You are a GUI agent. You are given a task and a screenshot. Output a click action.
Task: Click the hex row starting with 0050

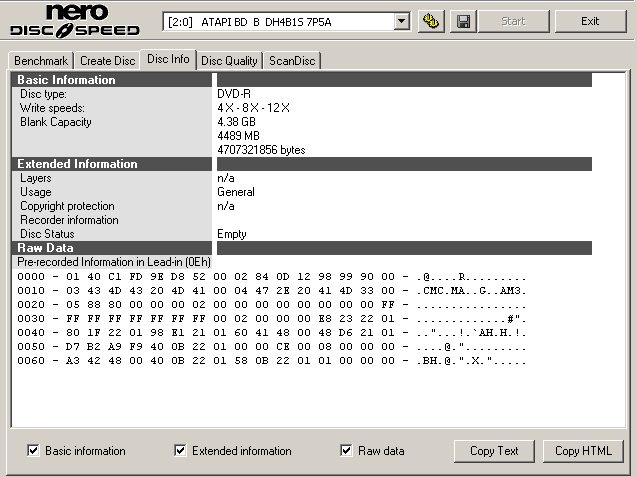pos(271,347)
